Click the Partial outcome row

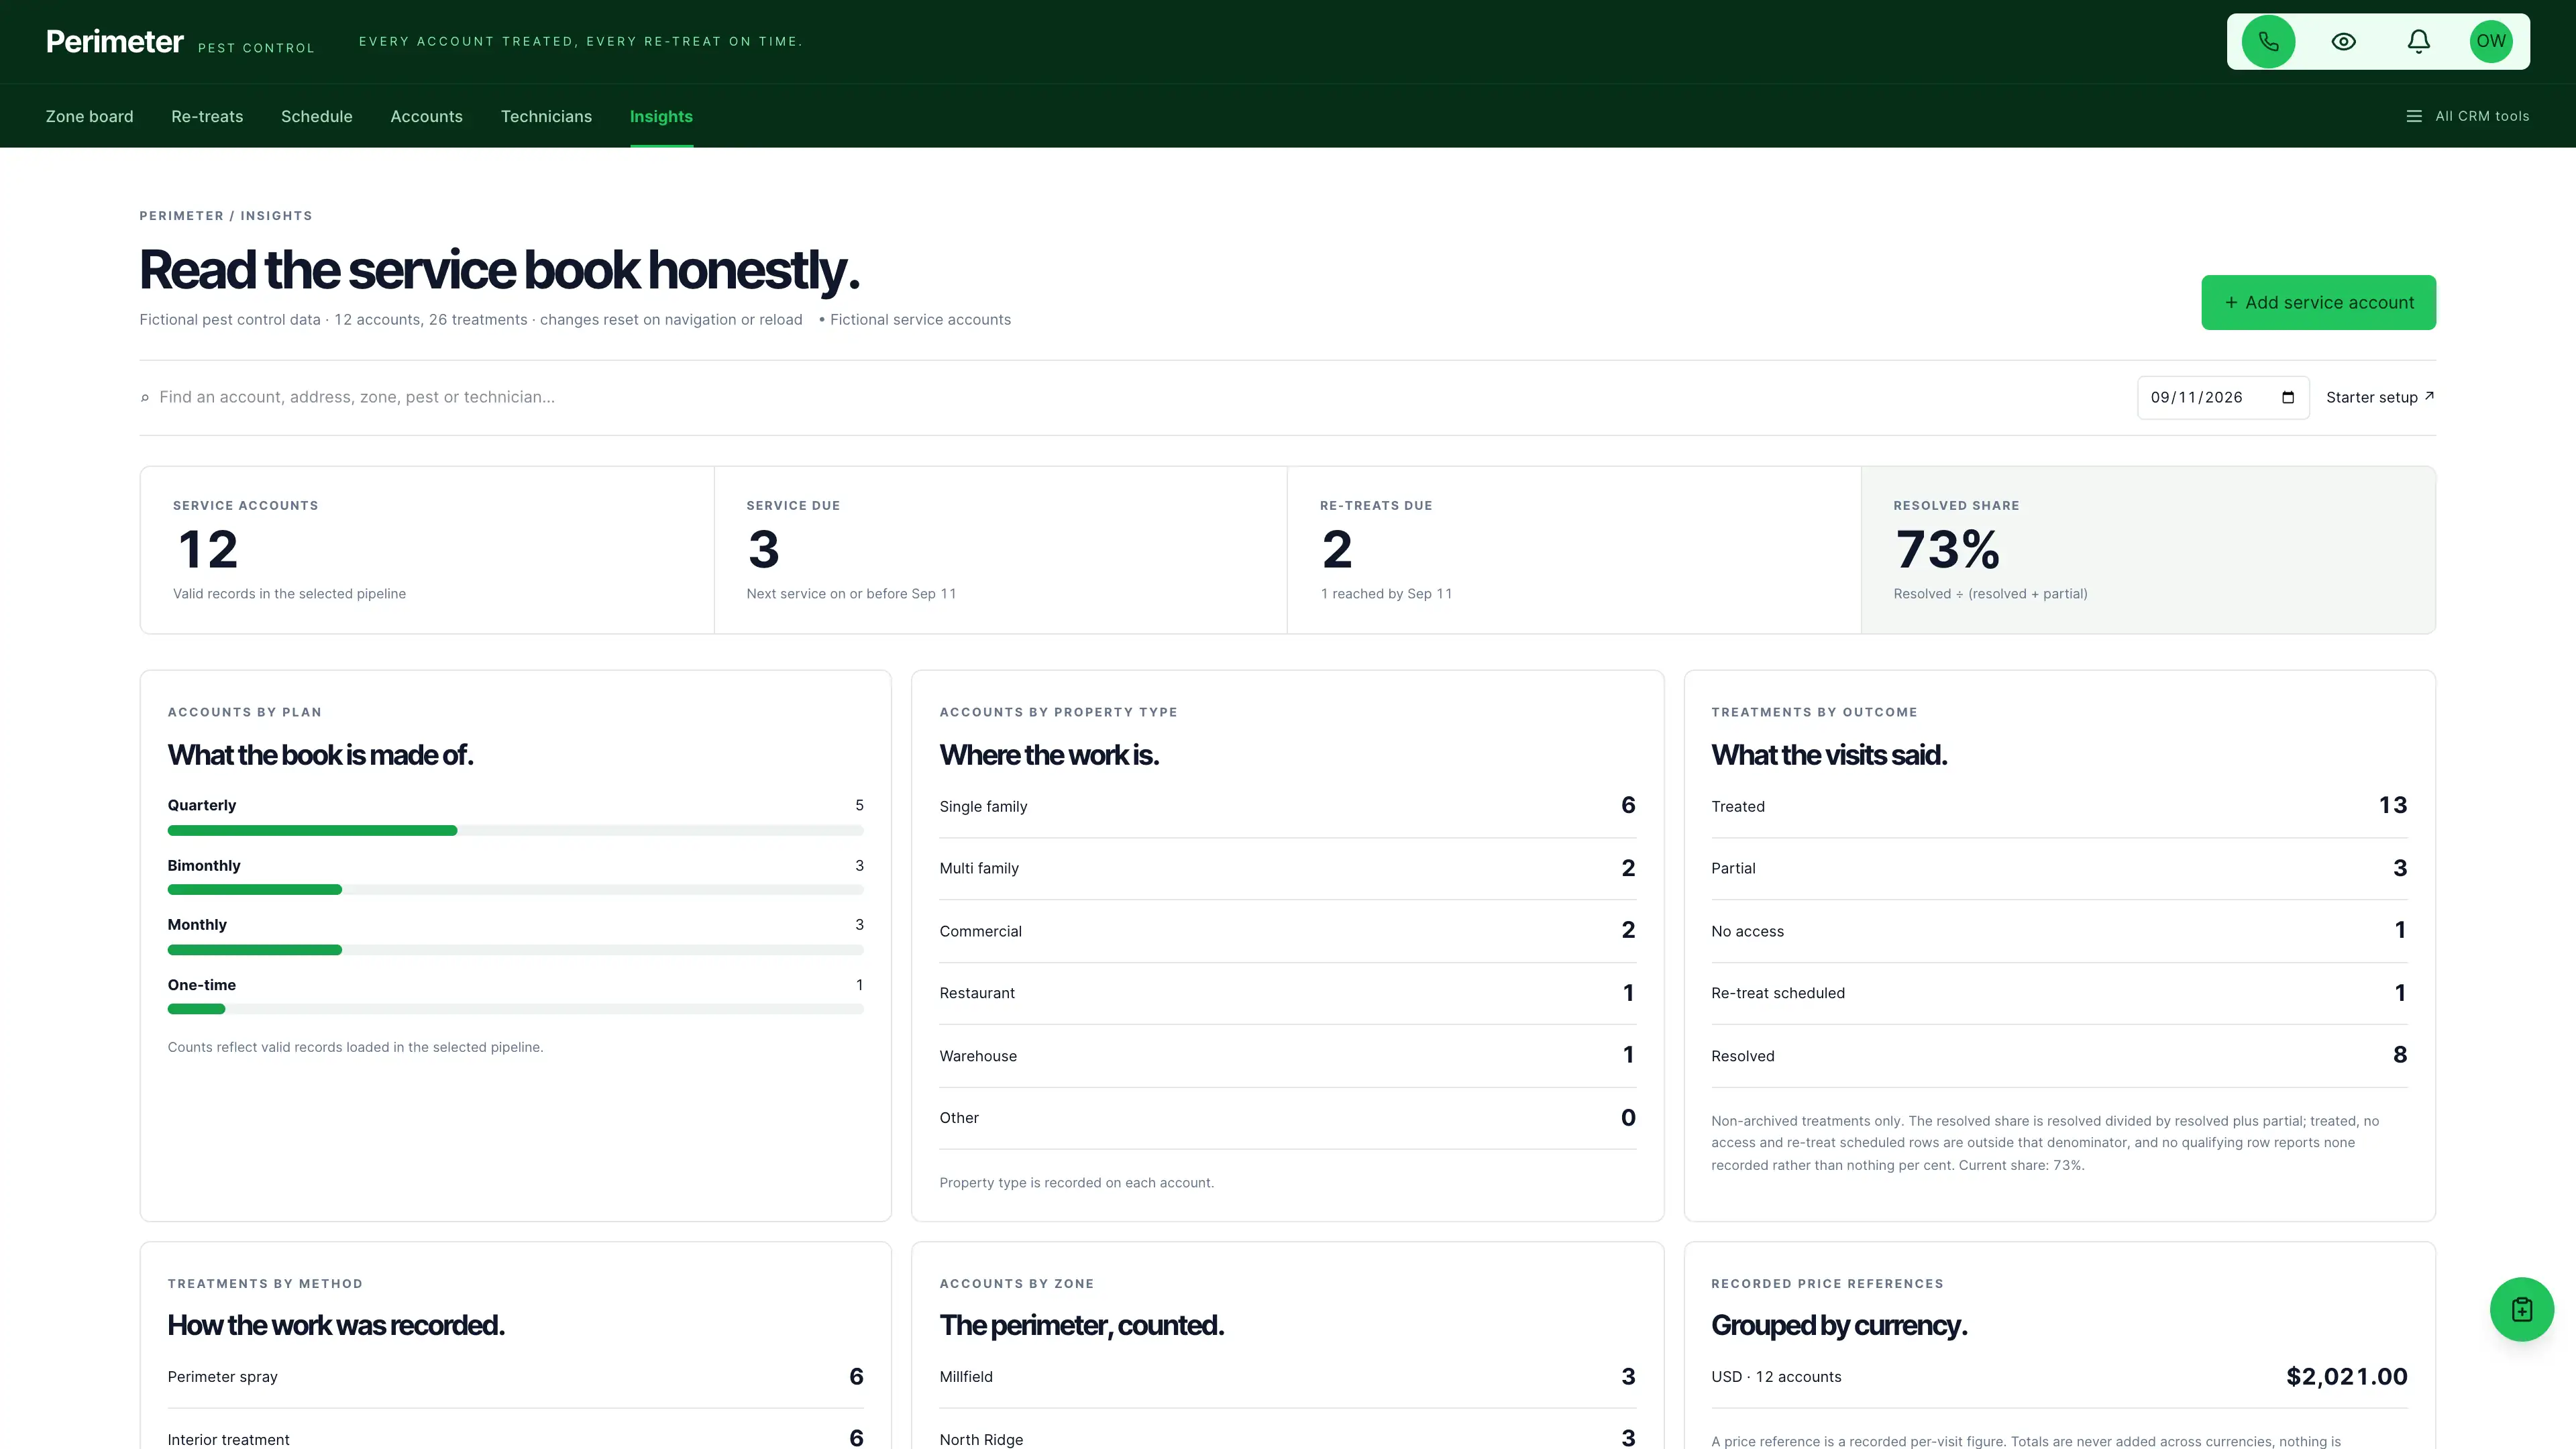2059,868
